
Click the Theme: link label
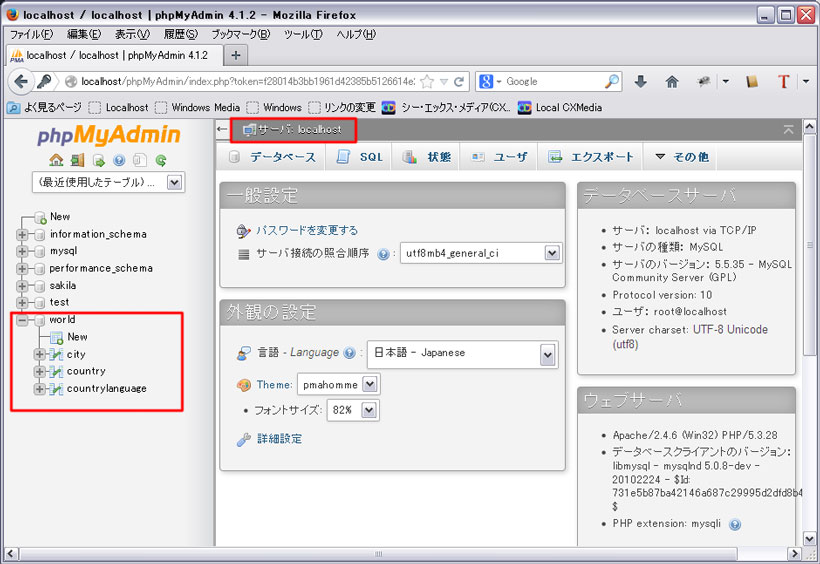274,385
